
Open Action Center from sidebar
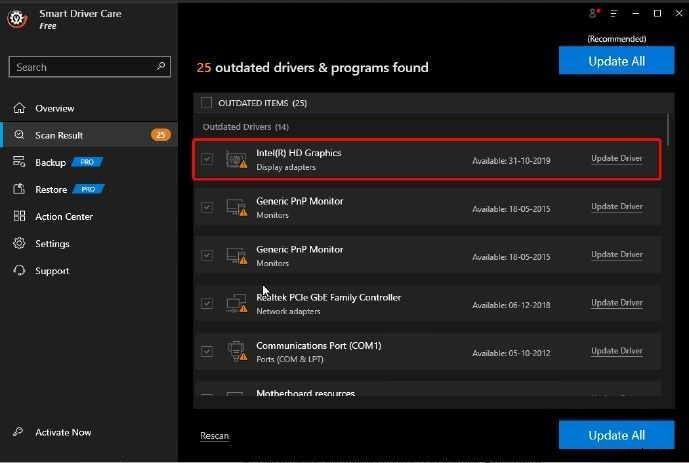[89, 216]
